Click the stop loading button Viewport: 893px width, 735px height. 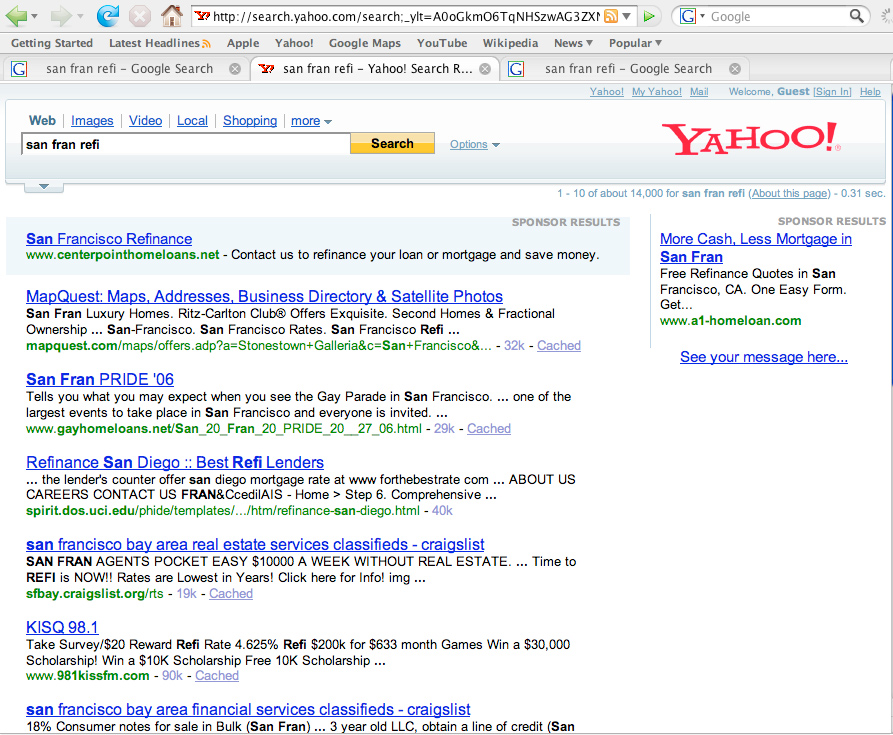(x=139, y=16)
